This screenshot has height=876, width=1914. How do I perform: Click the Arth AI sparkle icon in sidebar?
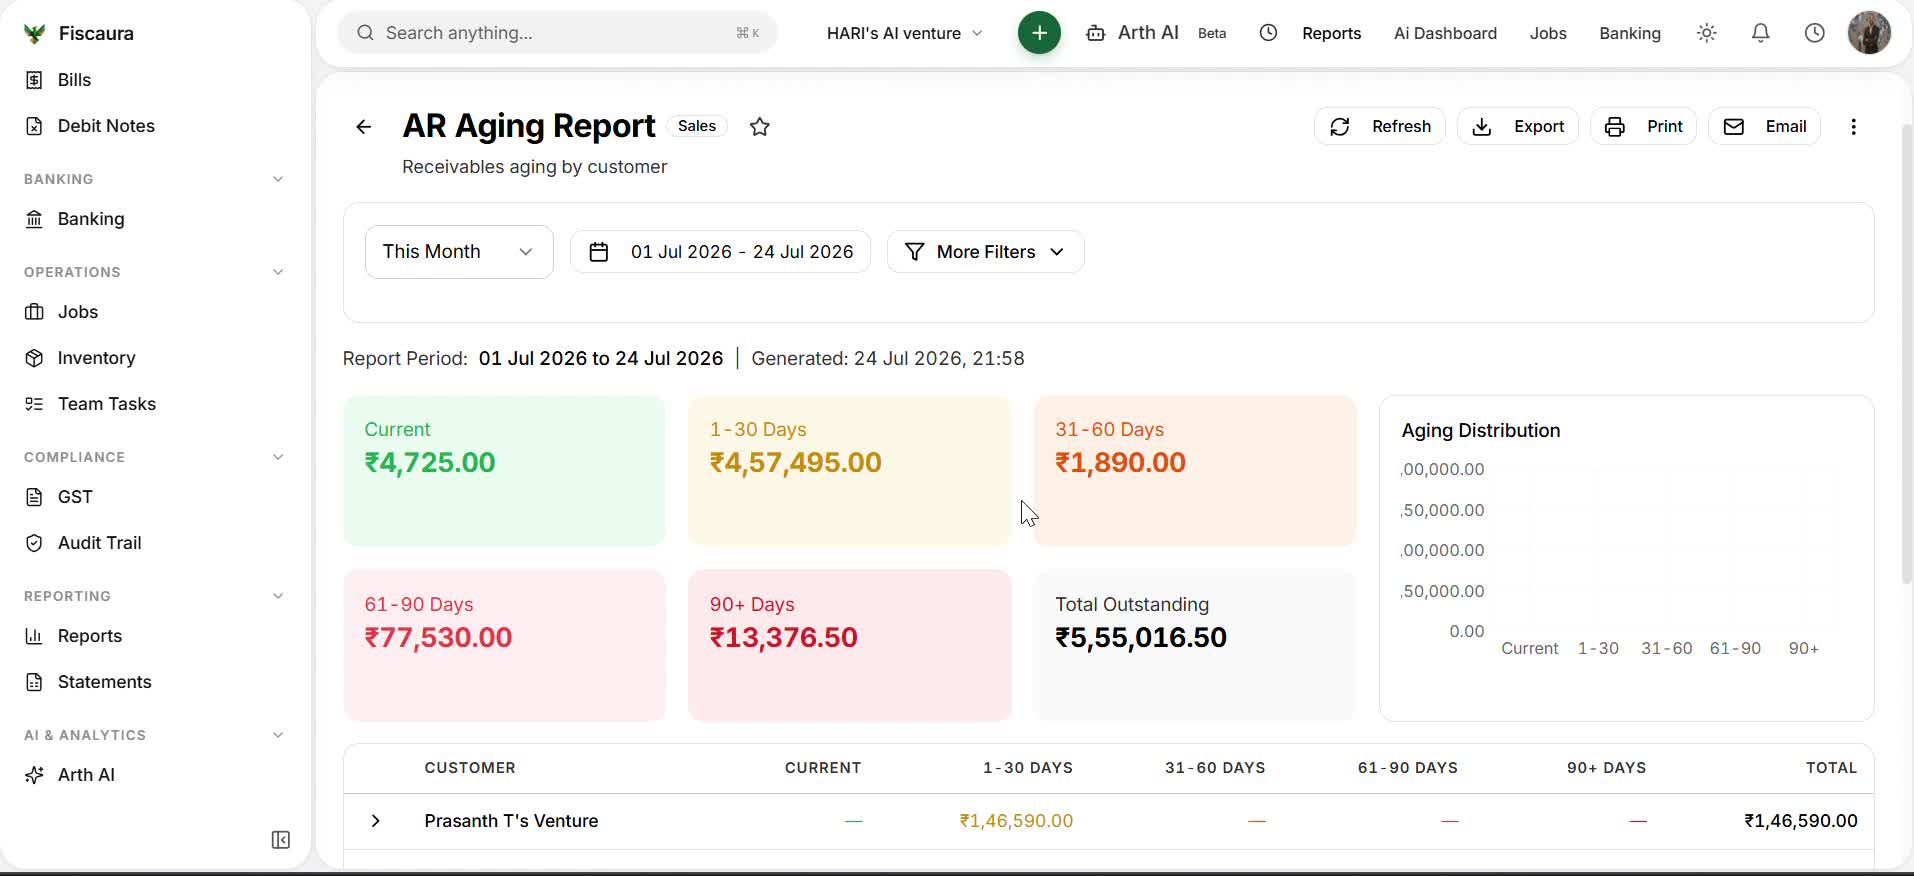coord(34,775)
